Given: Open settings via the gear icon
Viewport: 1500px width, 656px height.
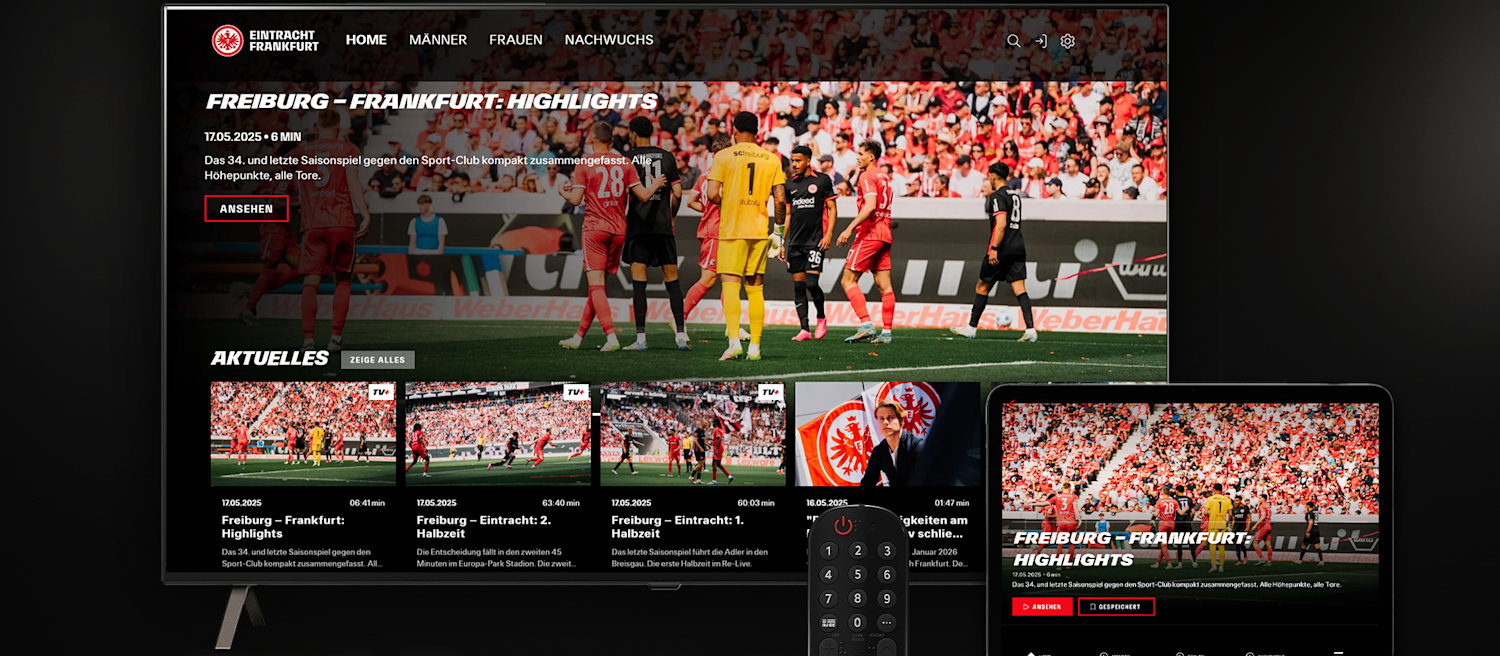Looking at the screenshot, I should (1068, 41).
